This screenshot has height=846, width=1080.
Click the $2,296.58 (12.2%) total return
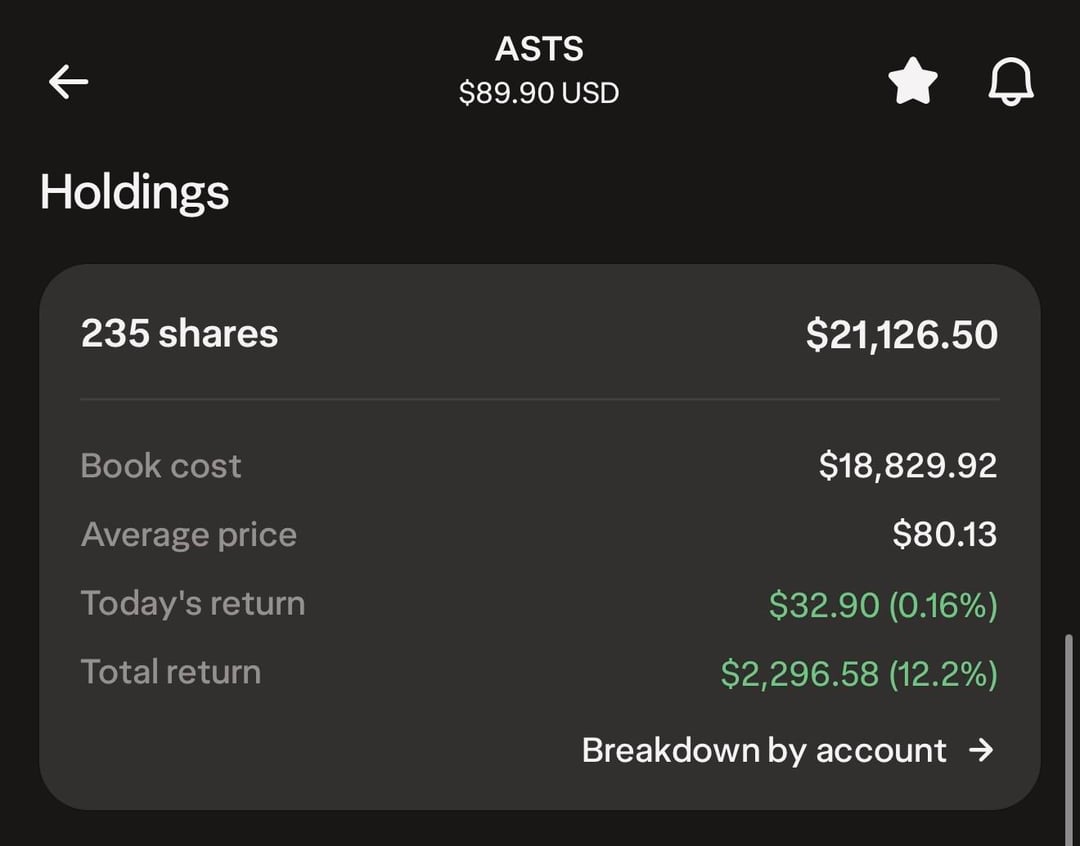pyautogui.click(x=858, y=674)
